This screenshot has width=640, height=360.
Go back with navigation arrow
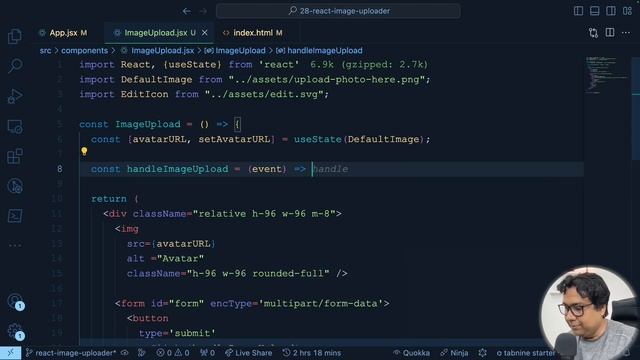[x=187, y=11]
